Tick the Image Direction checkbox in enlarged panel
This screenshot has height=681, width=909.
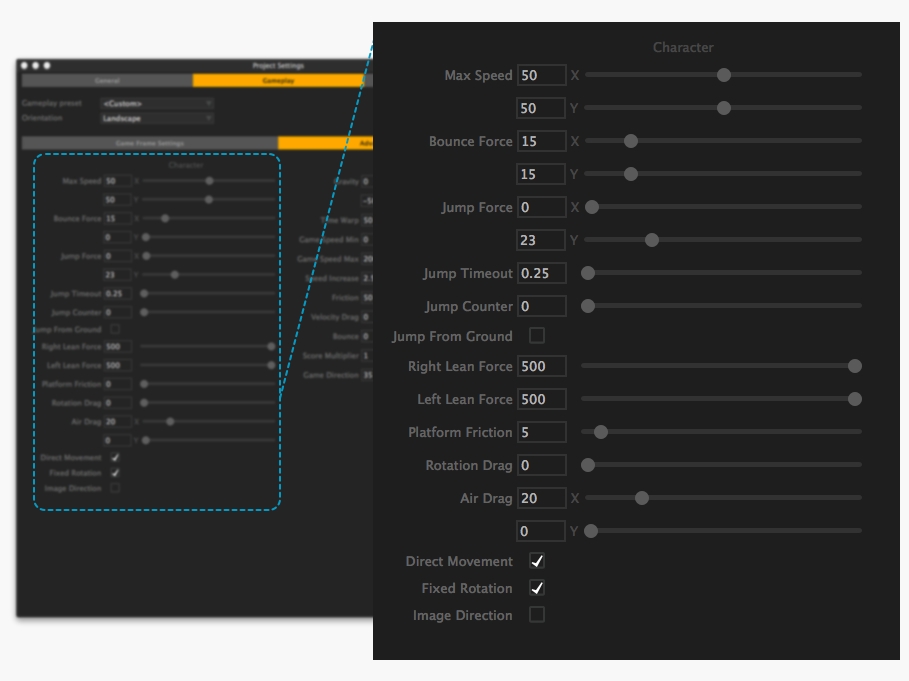pos(537,615)
